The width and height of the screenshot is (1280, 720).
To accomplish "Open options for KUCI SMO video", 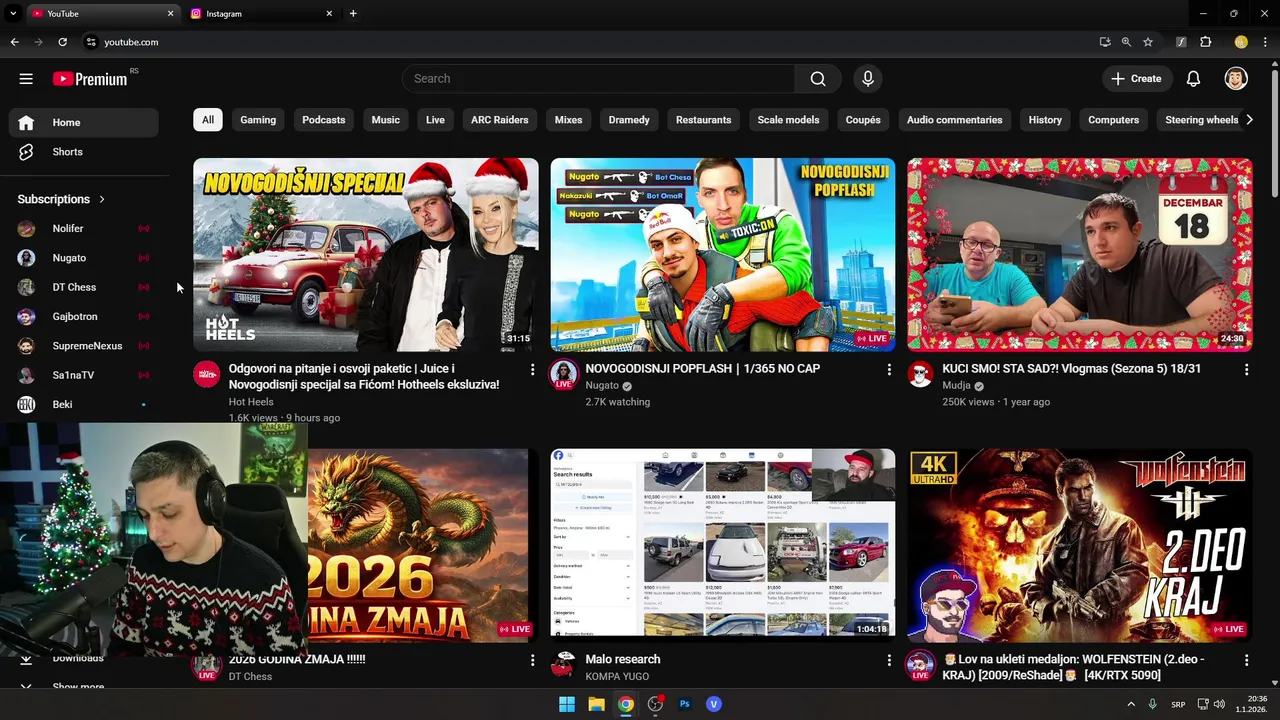I will [x=1246, y=370].
